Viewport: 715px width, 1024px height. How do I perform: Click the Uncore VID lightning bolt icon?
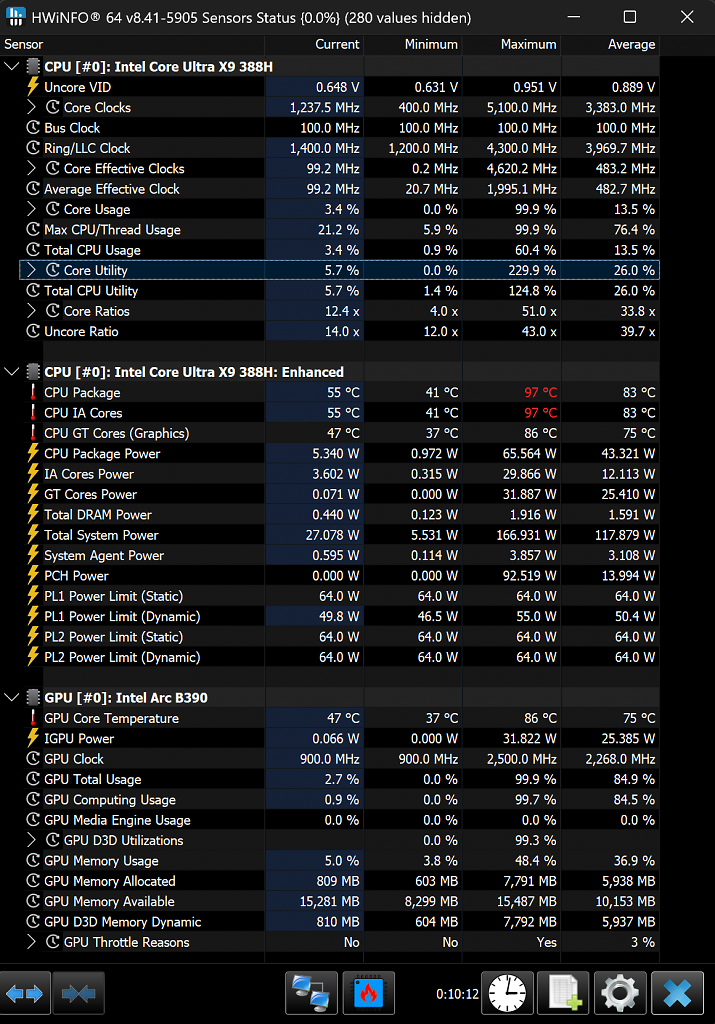33,87
